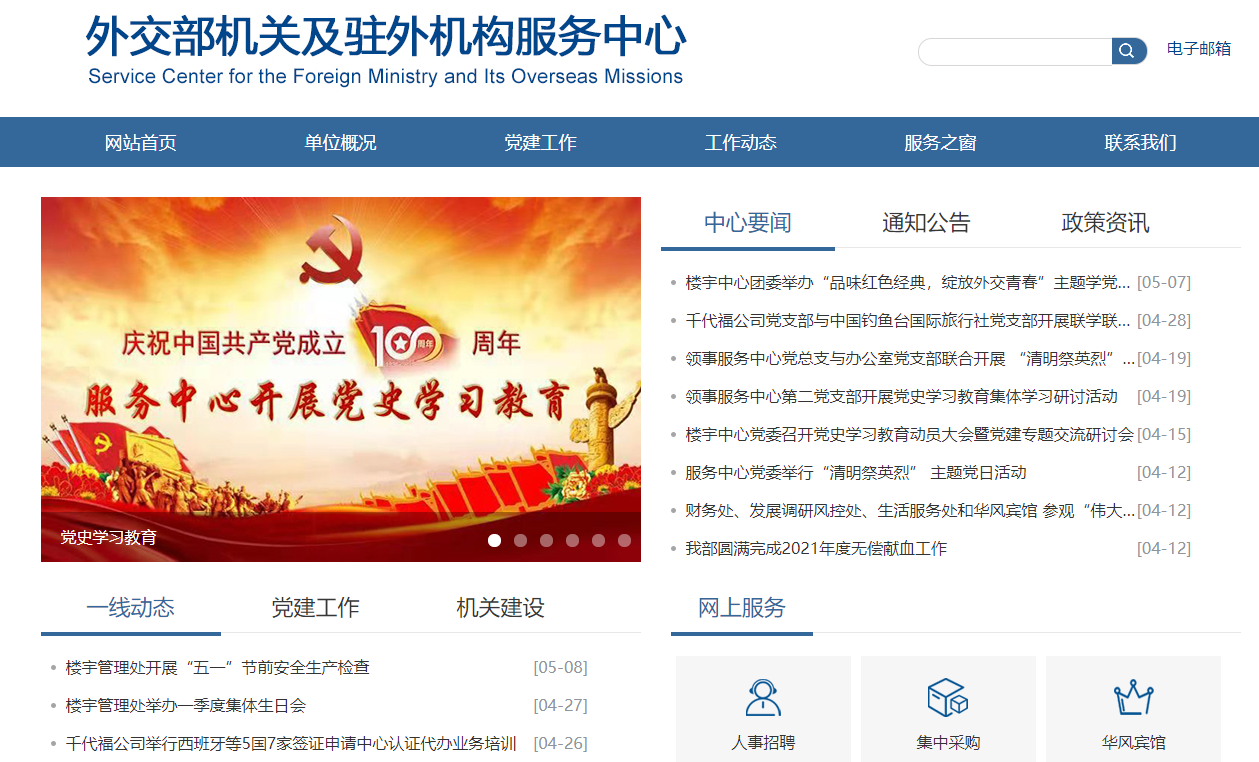
Task: Open the 电子邮箱 link
Action: [1199, 49]
